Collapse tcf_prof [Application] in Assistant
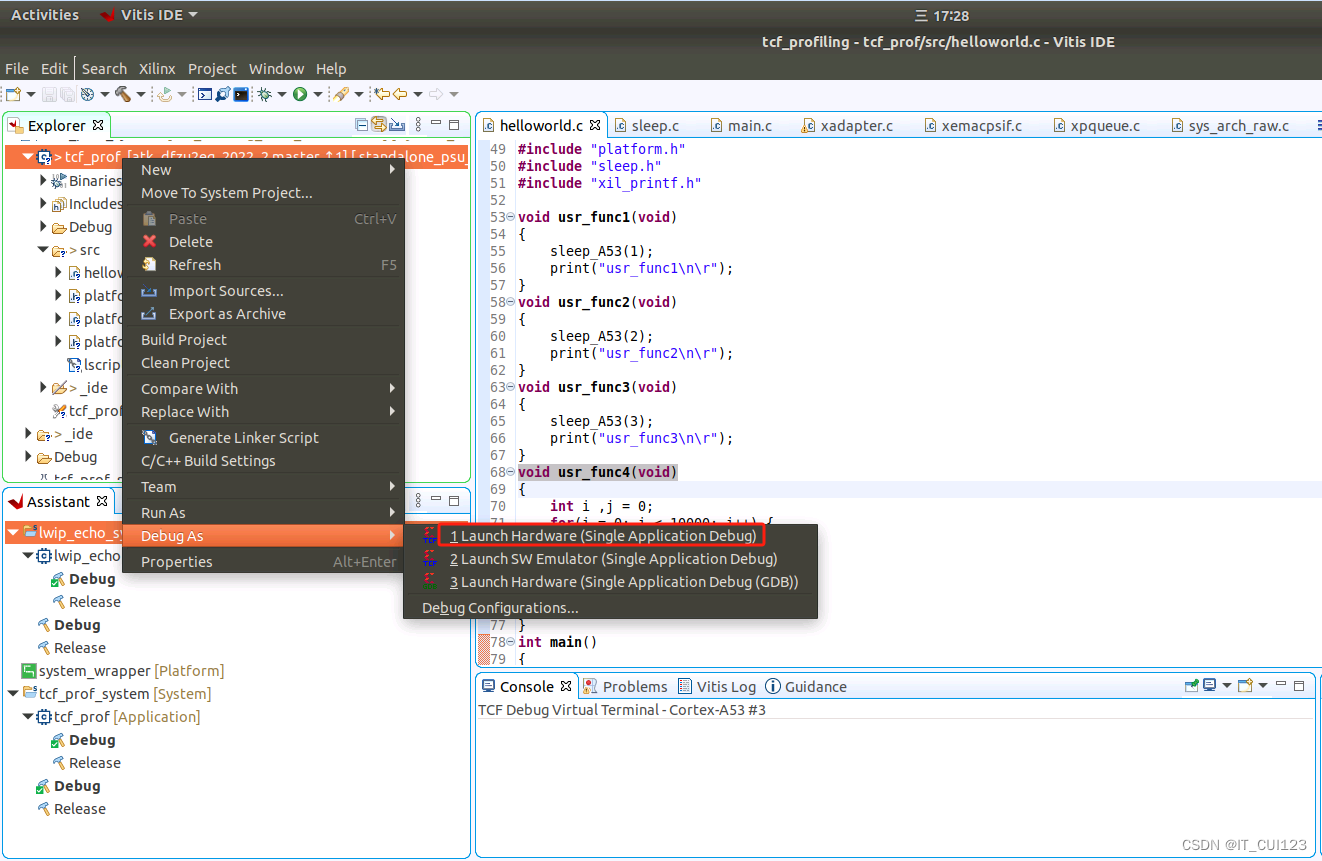 [28, 717]
